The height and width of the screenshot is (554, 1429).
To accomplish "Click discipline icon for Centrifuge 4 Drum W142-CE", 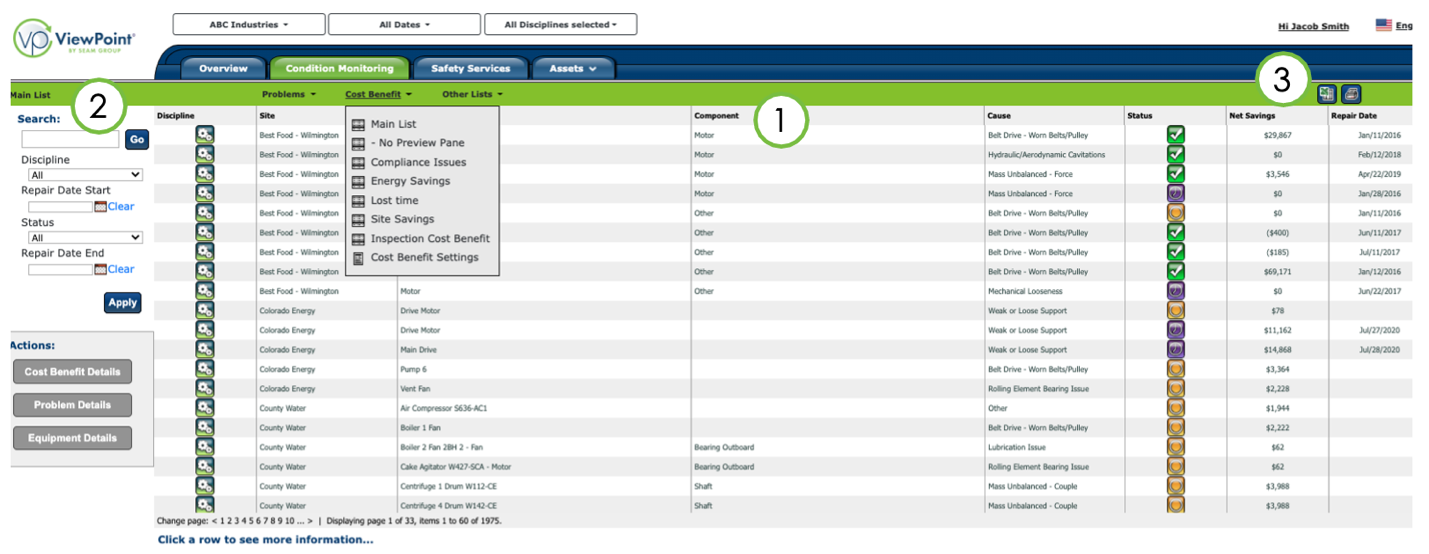I will point(205,505).
